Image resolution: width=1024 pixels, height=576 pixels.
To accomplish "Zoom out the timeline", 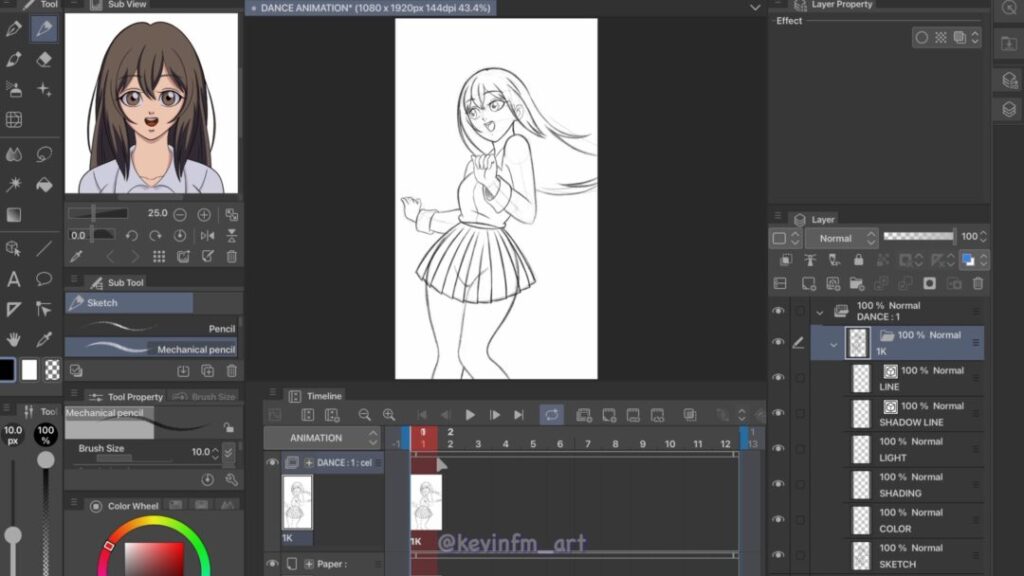I will click(364, 415).
